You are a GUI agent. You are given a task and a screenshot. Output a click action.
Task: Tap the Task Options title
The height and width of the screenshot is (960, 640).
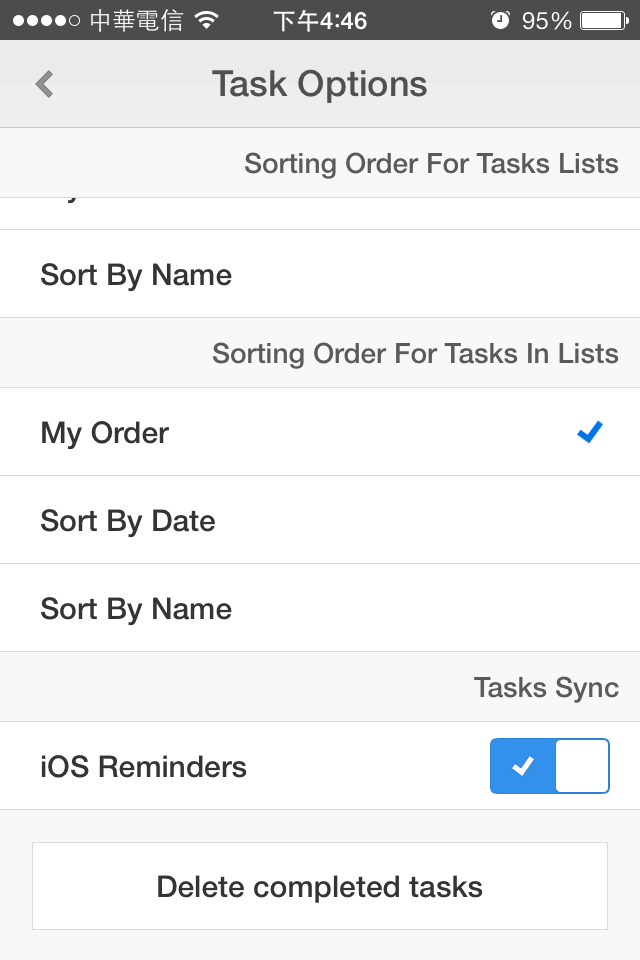tap(319, 84)
